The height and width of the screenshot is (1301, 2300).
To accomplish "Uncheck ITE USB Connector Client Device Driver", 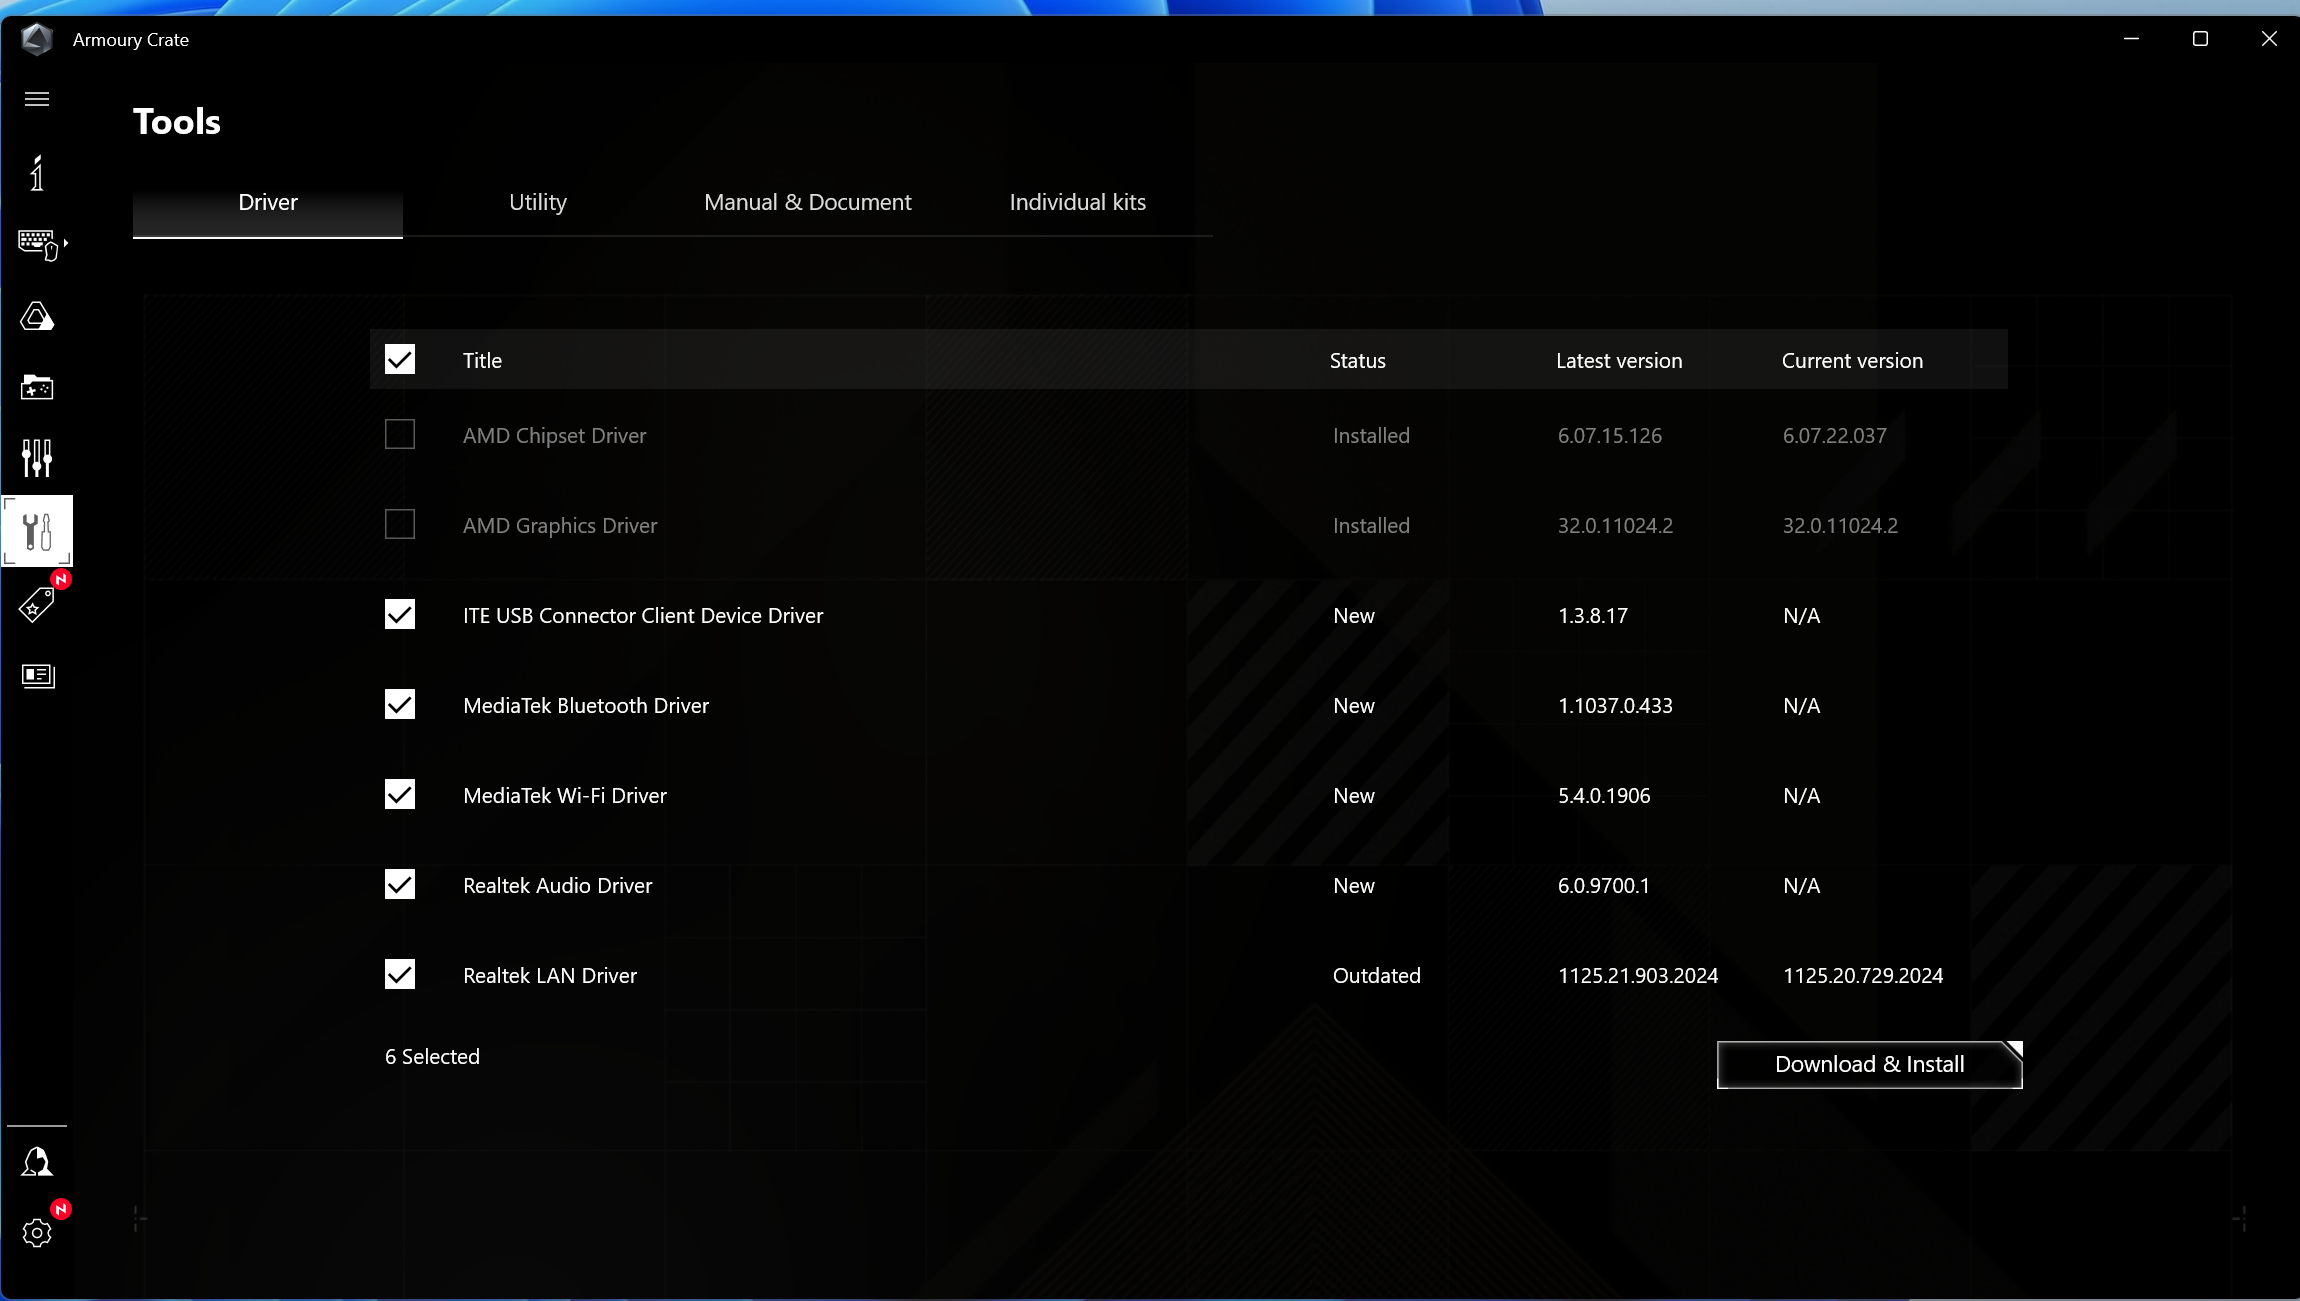I will (400, 615).
